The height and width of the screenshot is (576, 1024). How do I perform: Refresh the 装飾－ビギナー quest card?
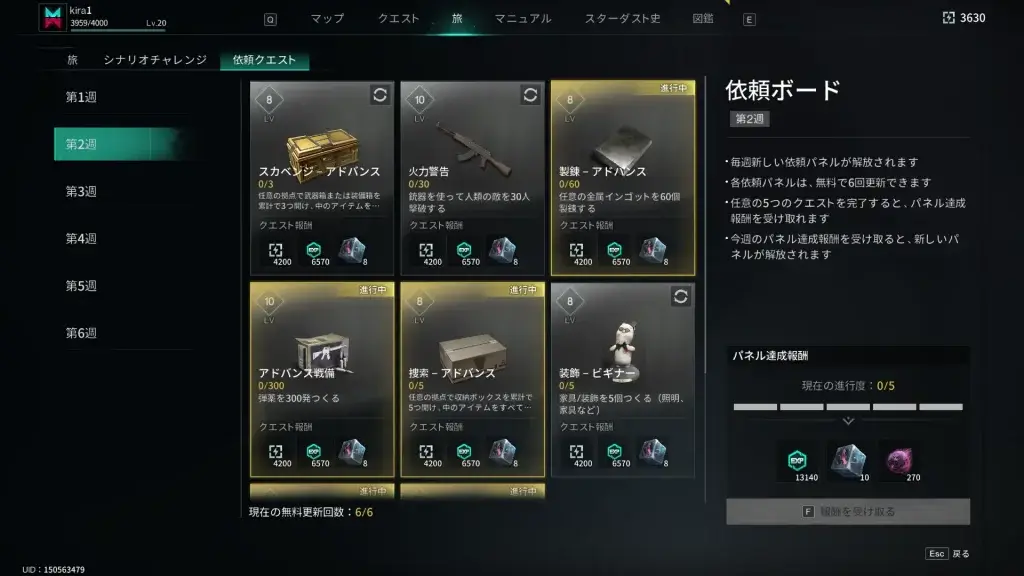click(x=680, y=297)
